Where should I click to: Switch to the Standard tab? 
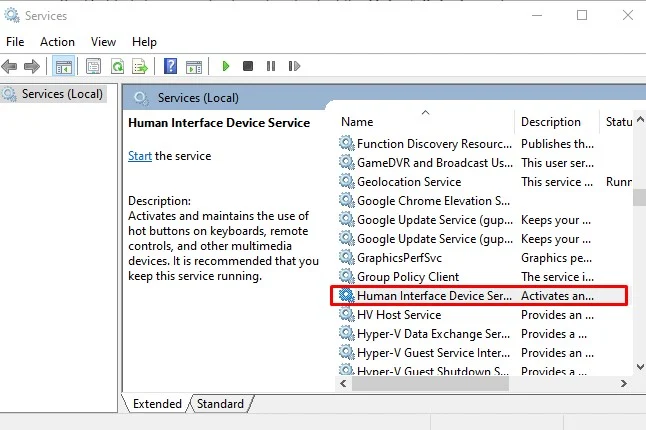pyautogui.click(x=220, y=404)
